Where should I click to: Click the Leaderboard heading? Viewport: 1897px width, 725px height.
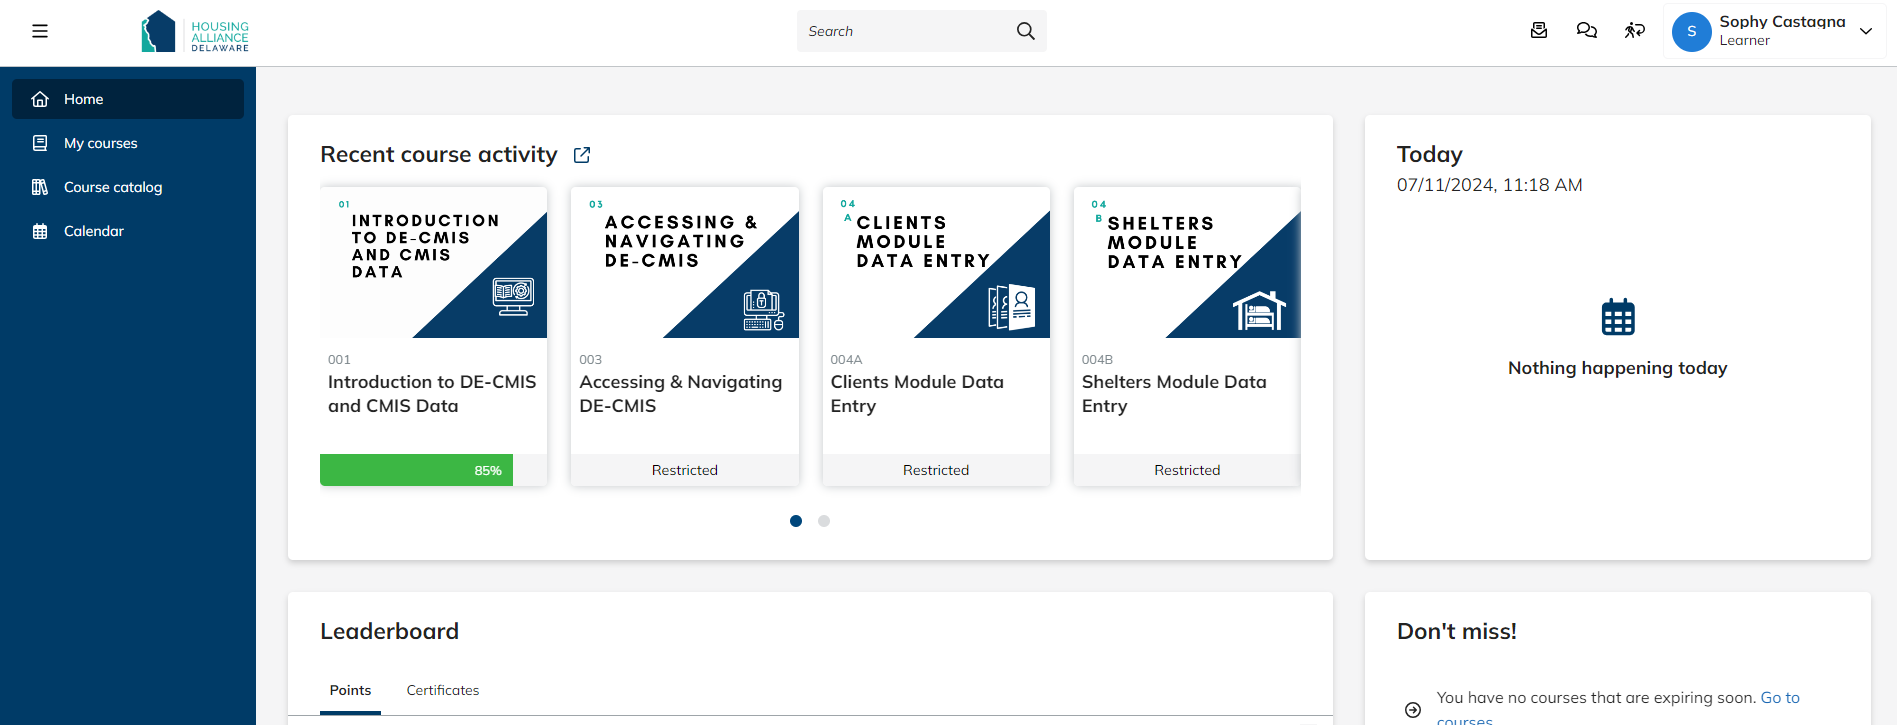(x=390, y=631)
